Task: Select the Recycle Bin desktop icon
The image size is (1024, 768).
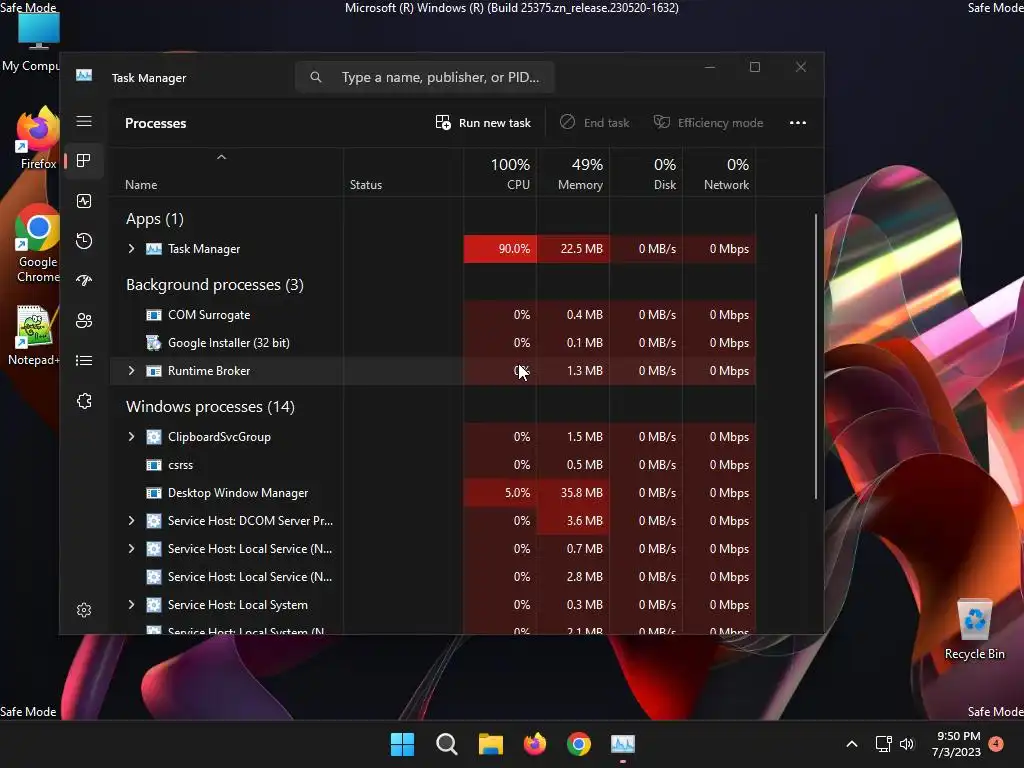Action: click(x=974, y=630)
